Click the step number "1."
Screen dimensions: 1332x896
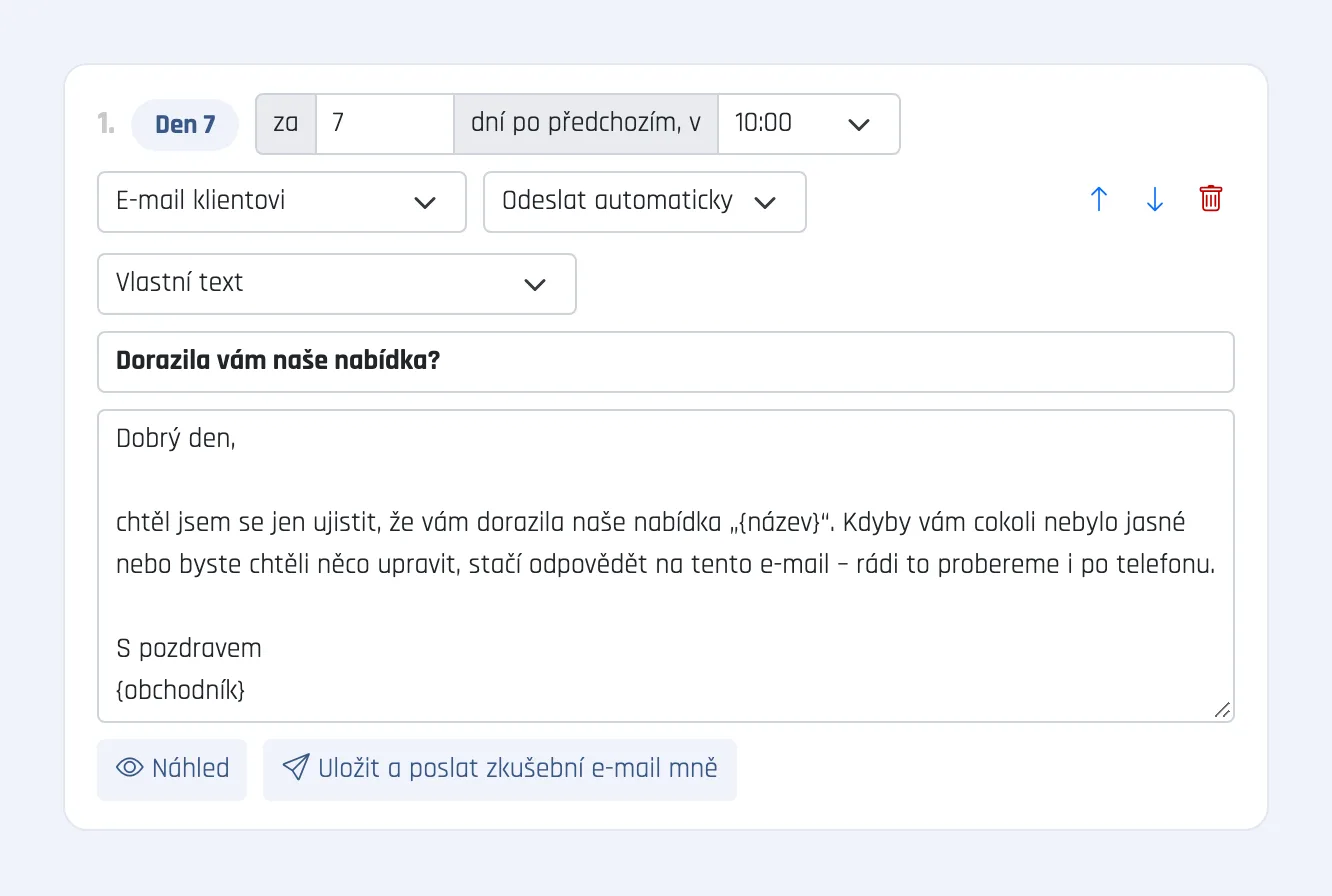tap(106, 124)
